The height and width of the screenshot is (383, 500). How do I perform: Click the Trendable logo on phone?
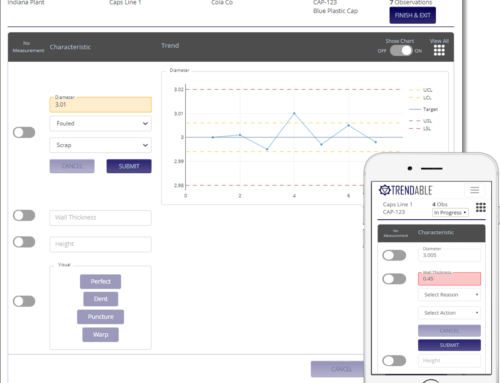(x=406, y=190)
